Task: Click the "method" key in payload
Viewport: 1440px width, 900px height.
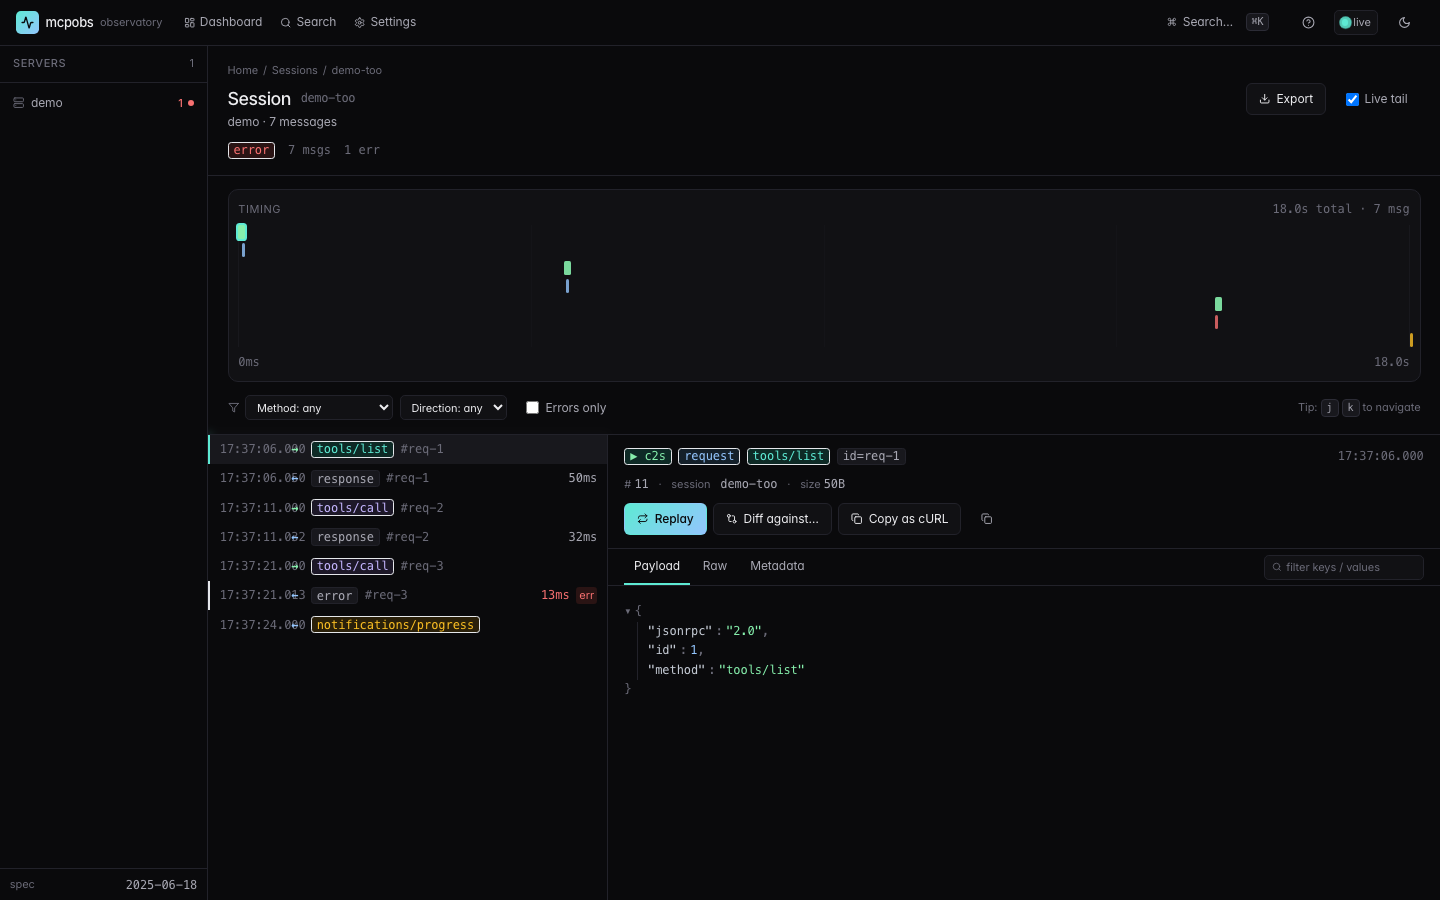Action: 676,670
